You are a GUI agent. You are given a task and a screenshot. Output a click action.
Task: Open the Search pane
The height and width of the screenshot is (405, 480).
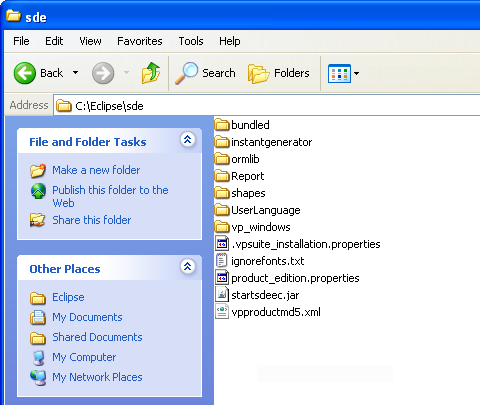pyautogui.click(x=206, y=73)
